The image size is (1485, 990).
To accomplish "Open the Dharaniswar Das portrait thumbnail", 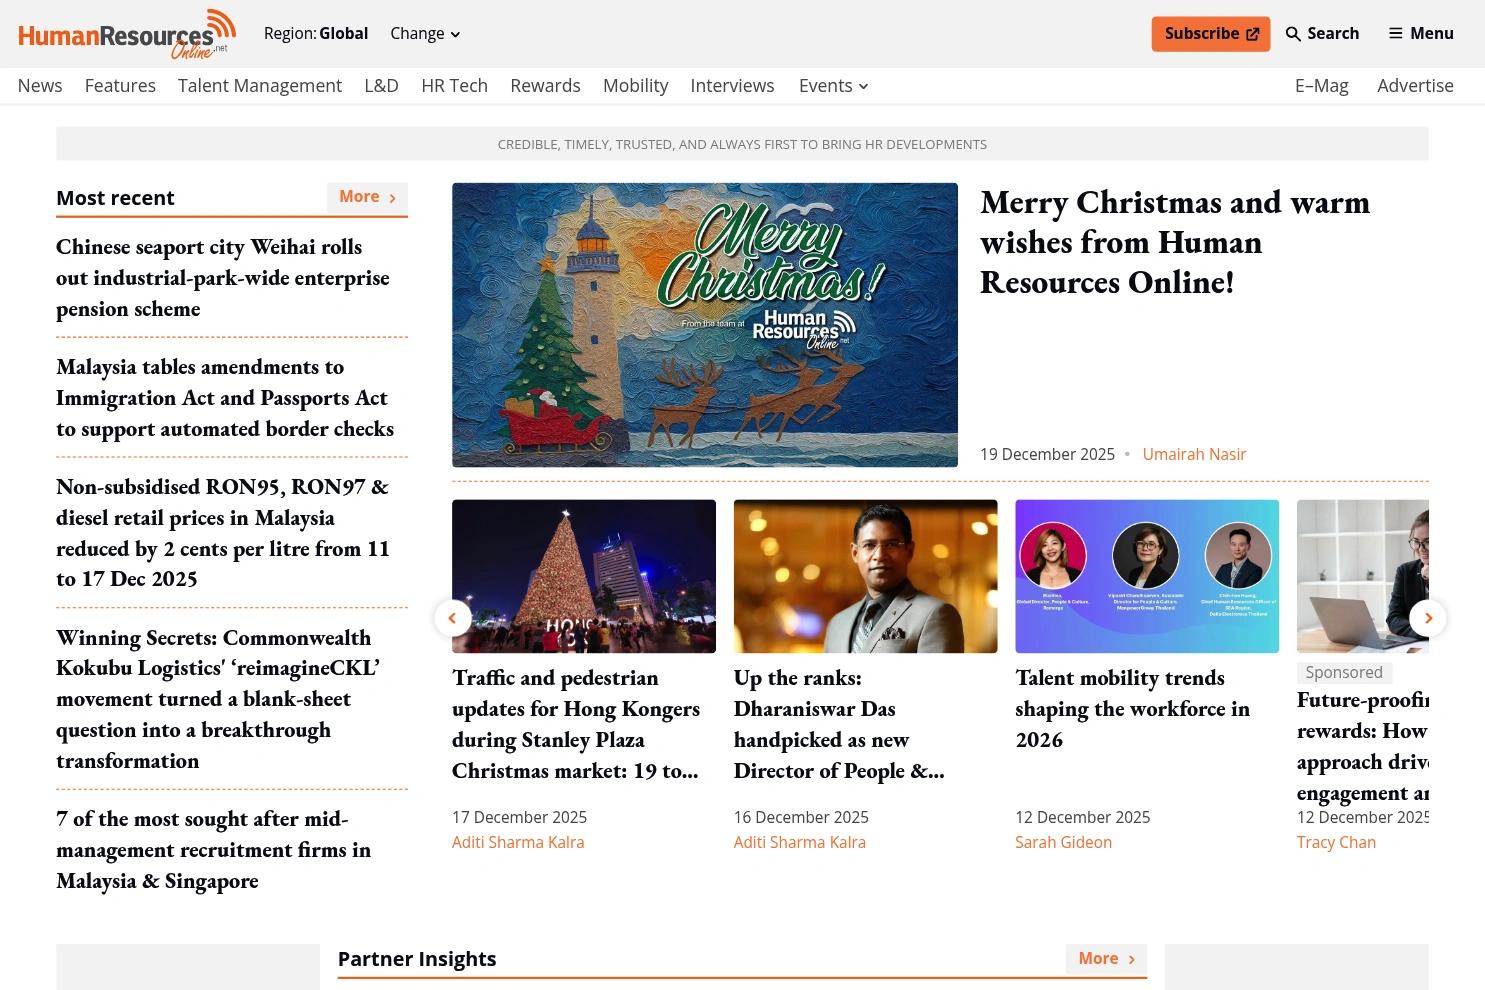I will tap(866, 576).
